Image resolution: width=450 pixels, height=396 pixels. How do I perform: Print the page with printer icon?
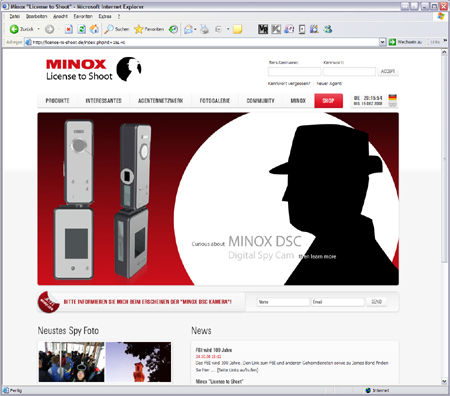pos(205,29)
